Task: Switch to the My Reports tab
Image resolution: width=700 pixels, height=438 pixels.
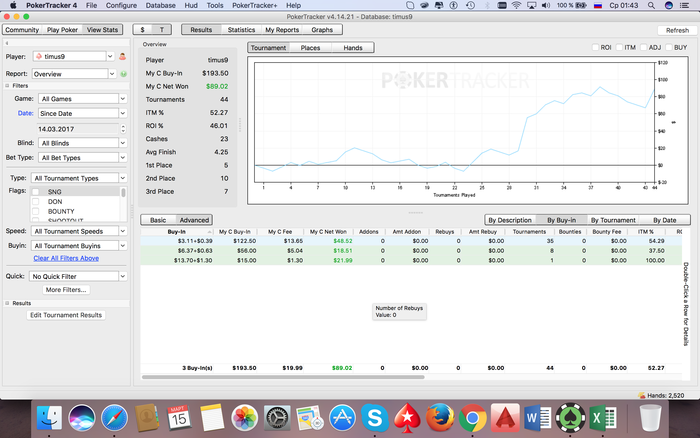Action: [x=282, y=30]
